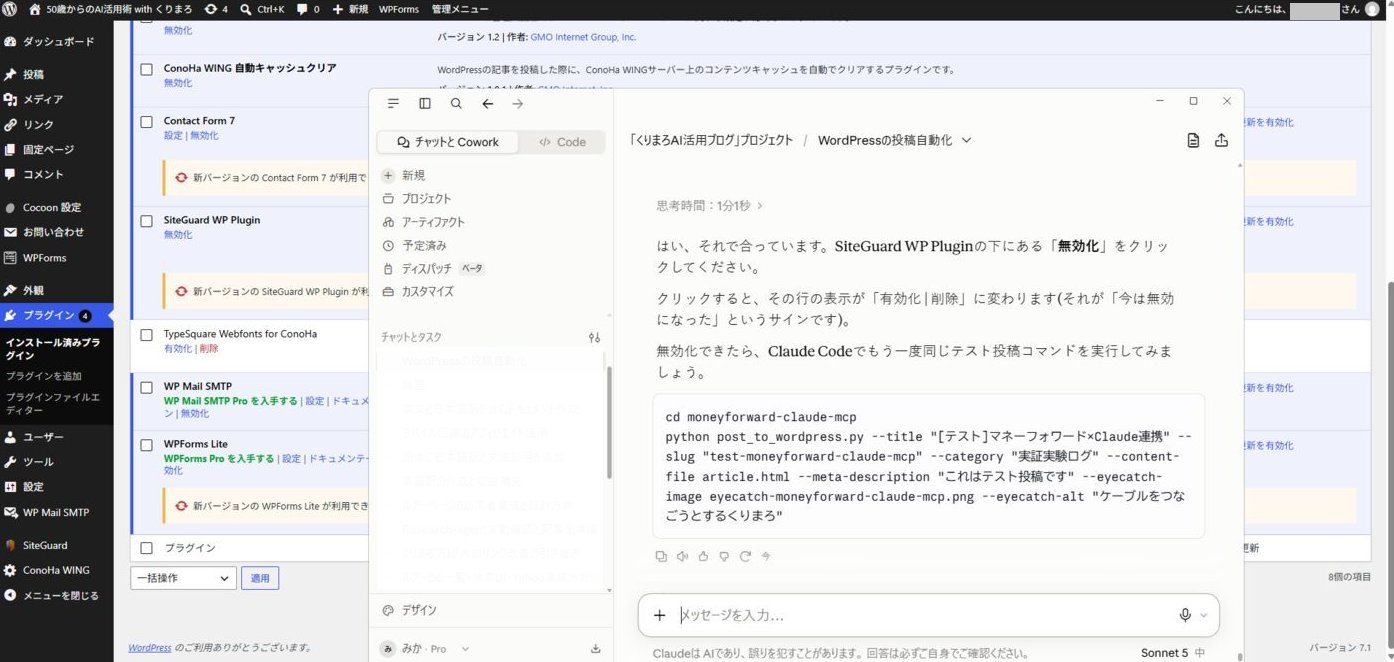Open the updates indicator showing 4 in the admin bar
The height and width of the screenshot is (662, 1394).
pyautogui.click(x=215, y=9)
